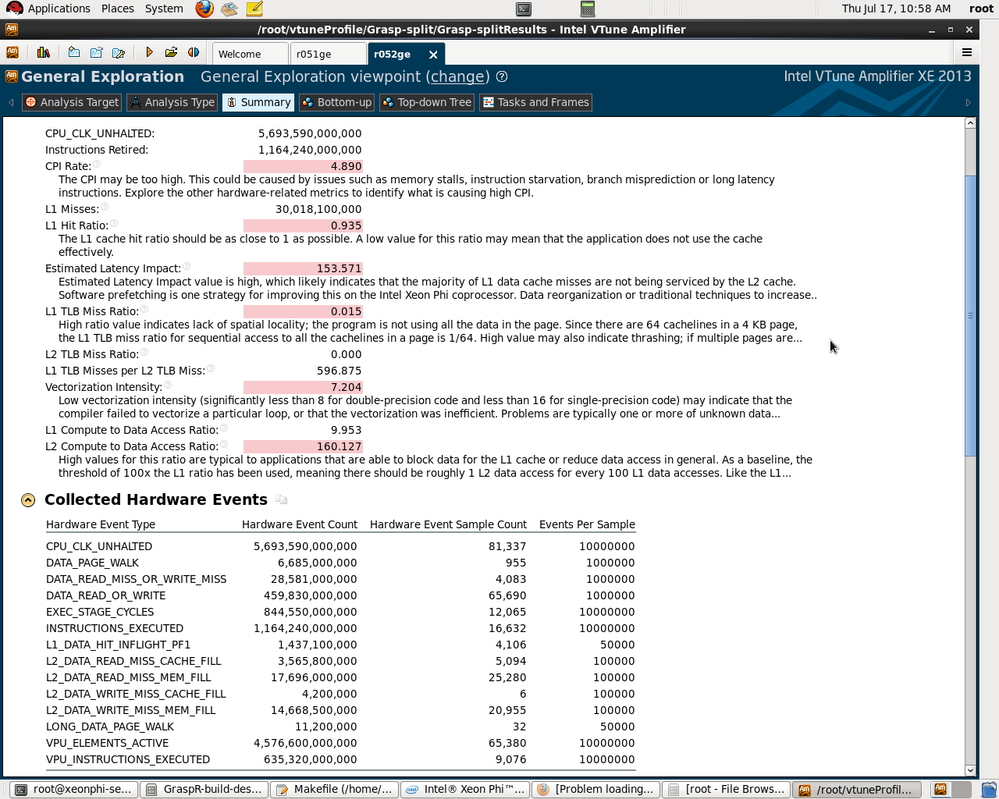
Task: Switch to GraspR-build-des taskbar window
Action: [x=204, y=789]
